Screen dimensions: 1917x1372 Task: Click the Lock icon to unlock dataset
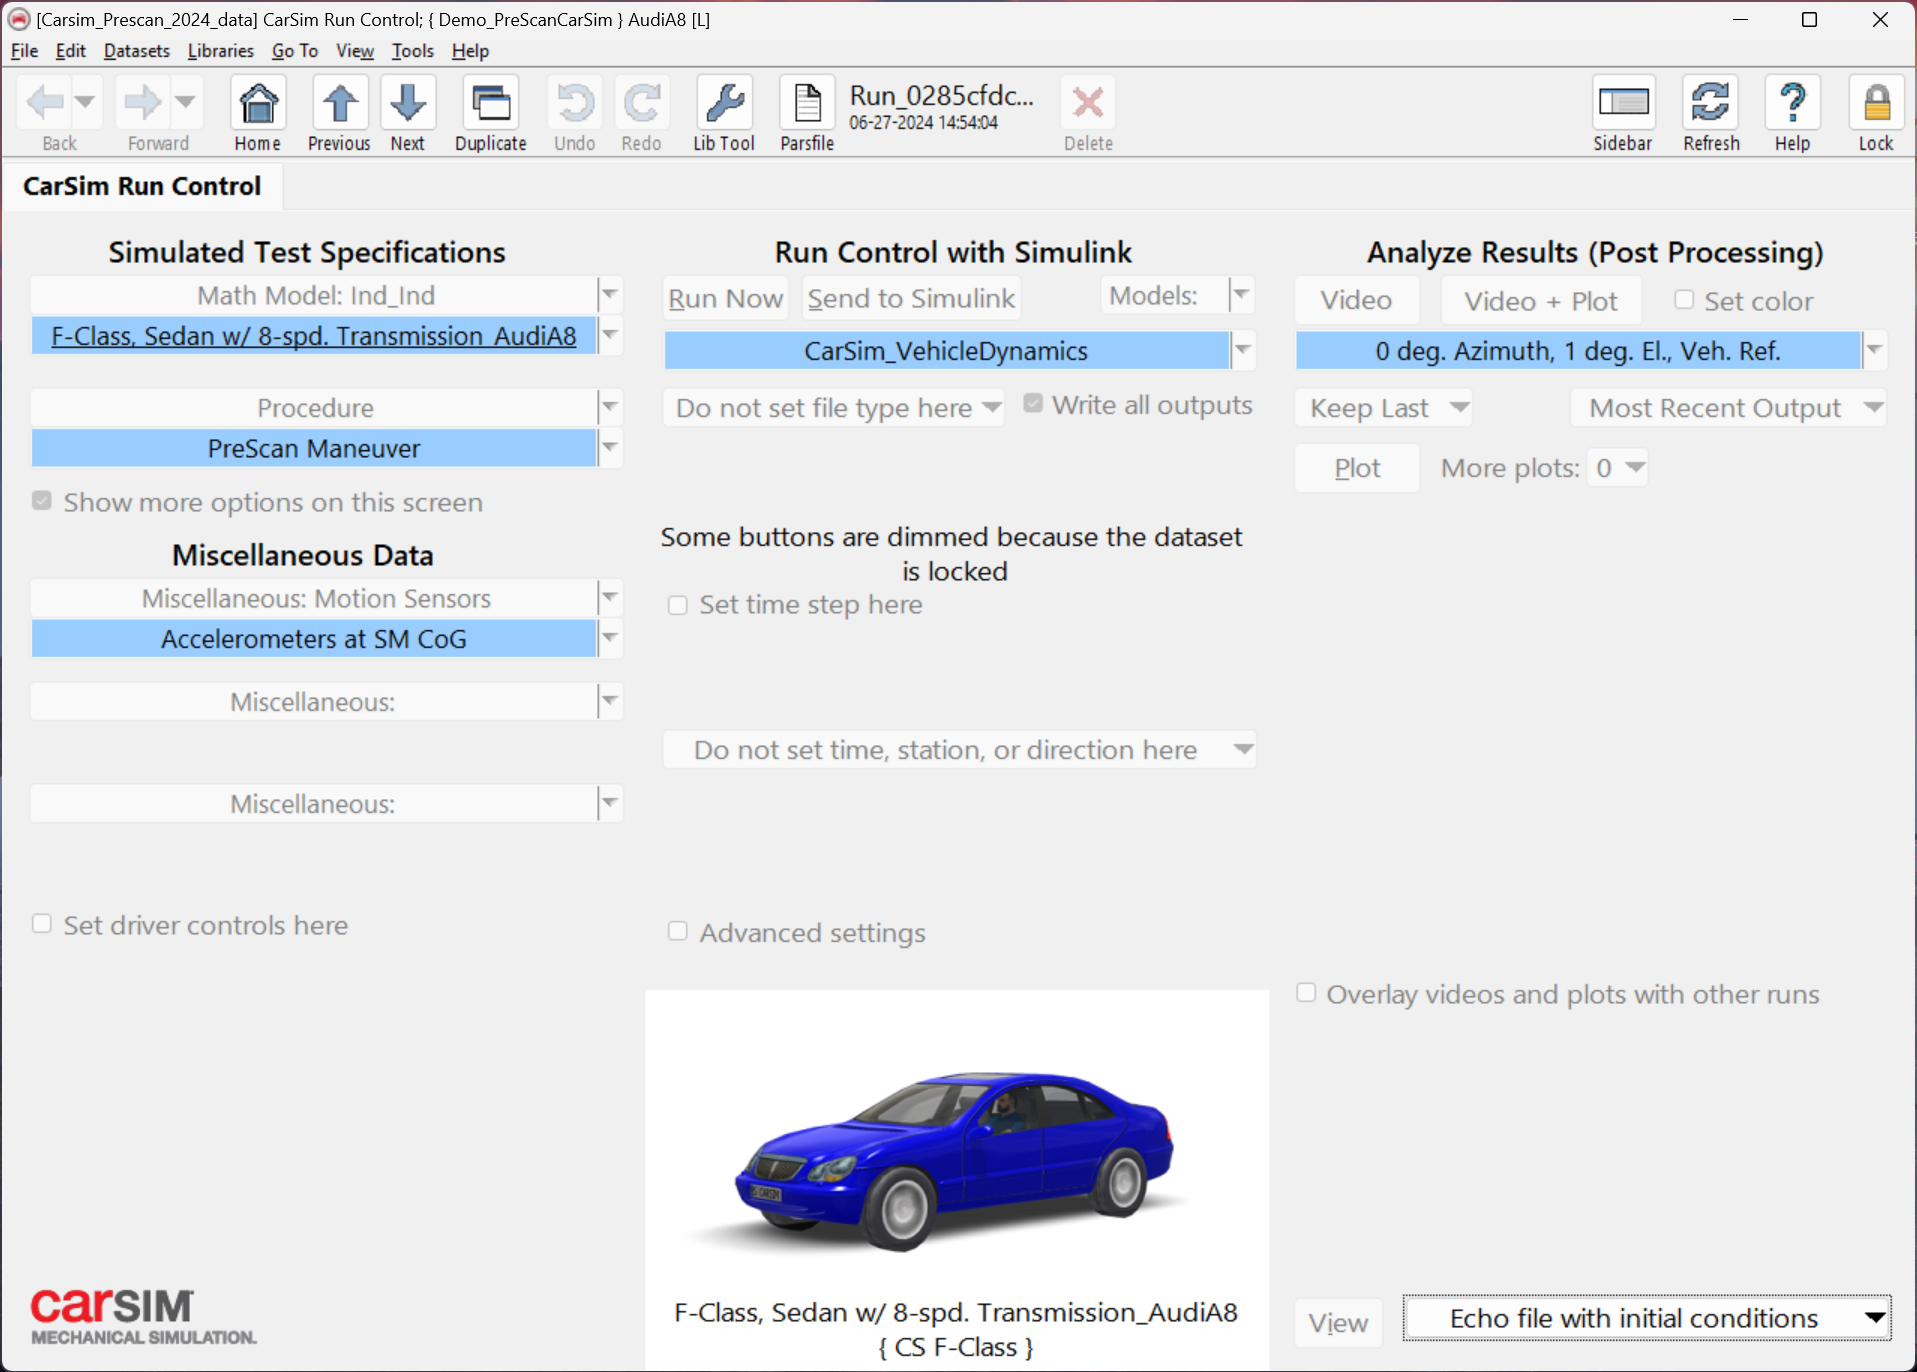(x=1876, y=102)
